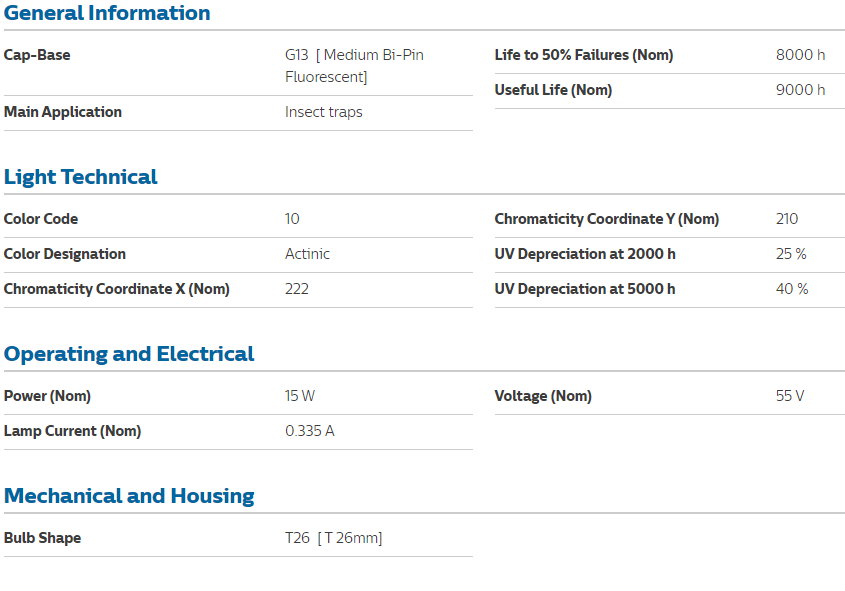Select the G13 Medium Bi-Pin Fluorescent value
Viewport: 845px width, 591px height.
(x=354, y=66)
